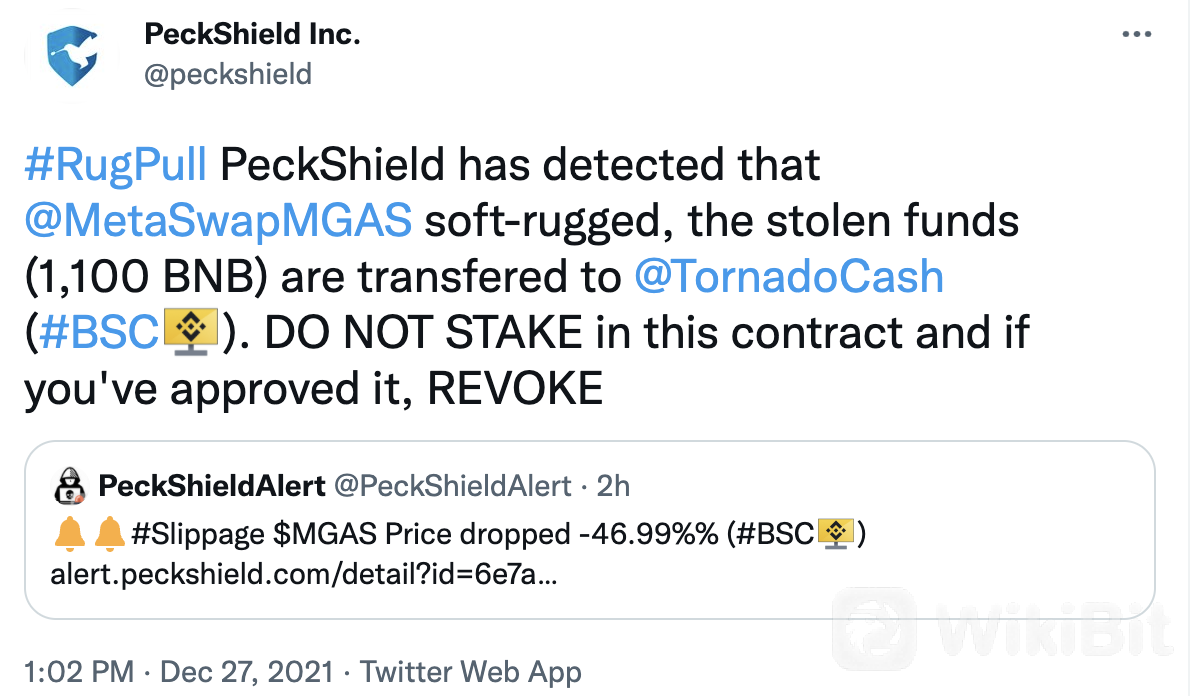
Task: Click the PeckShield shield profile avatar
Action: click(x=71, y=55)
